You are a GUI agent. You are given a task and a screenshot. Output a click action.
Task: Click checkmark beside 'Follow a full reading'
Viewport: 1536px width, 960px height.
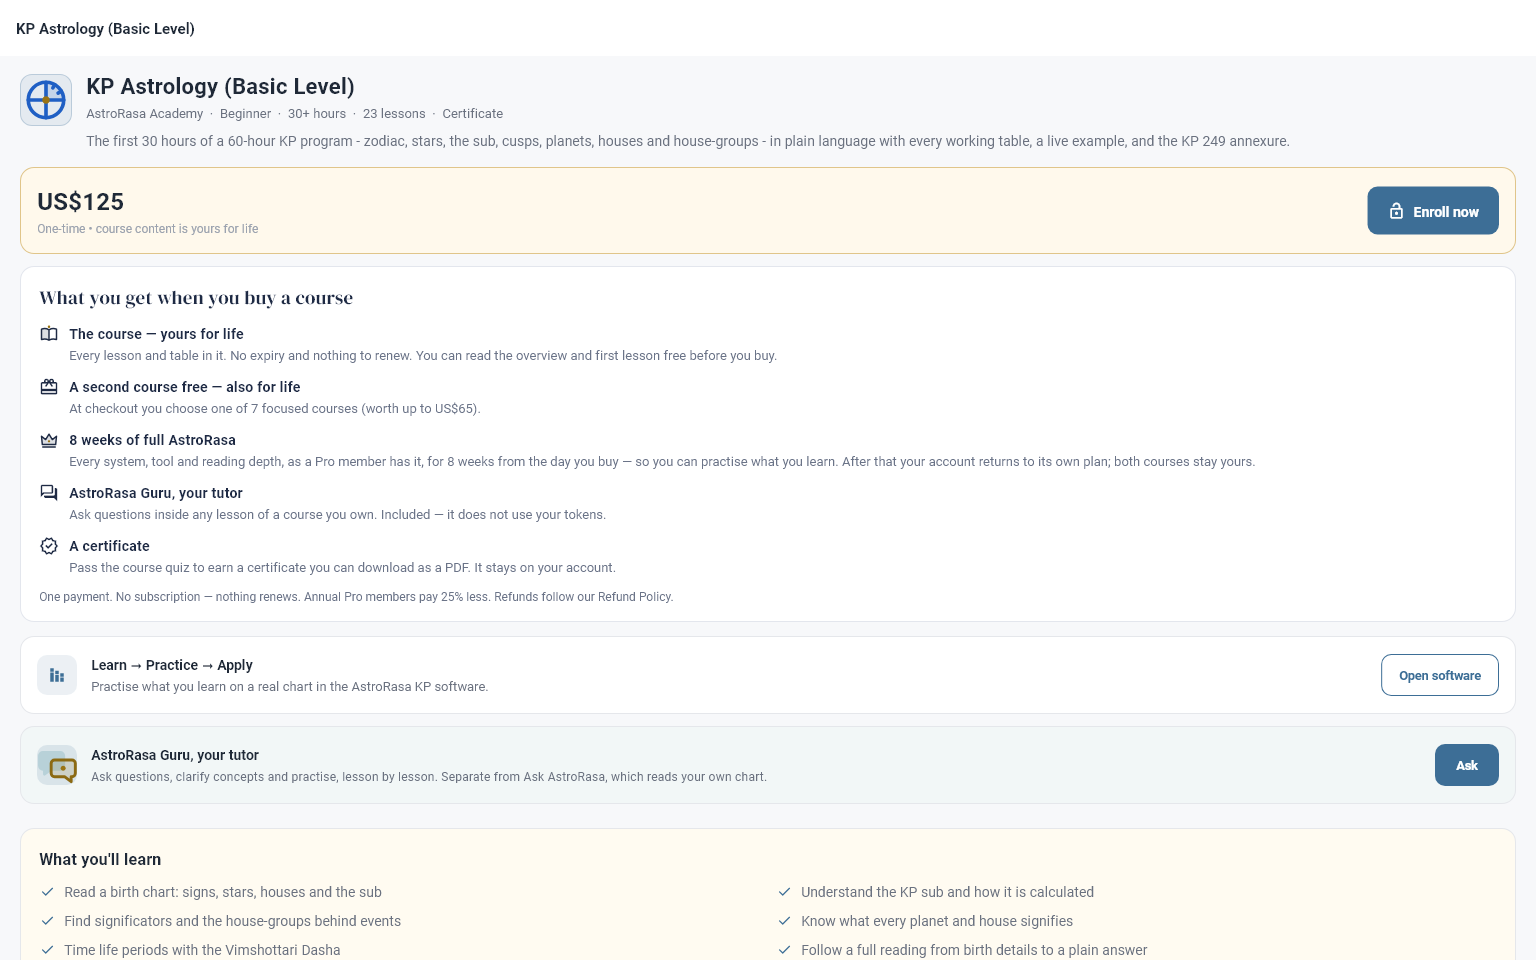tap(784, 950)
